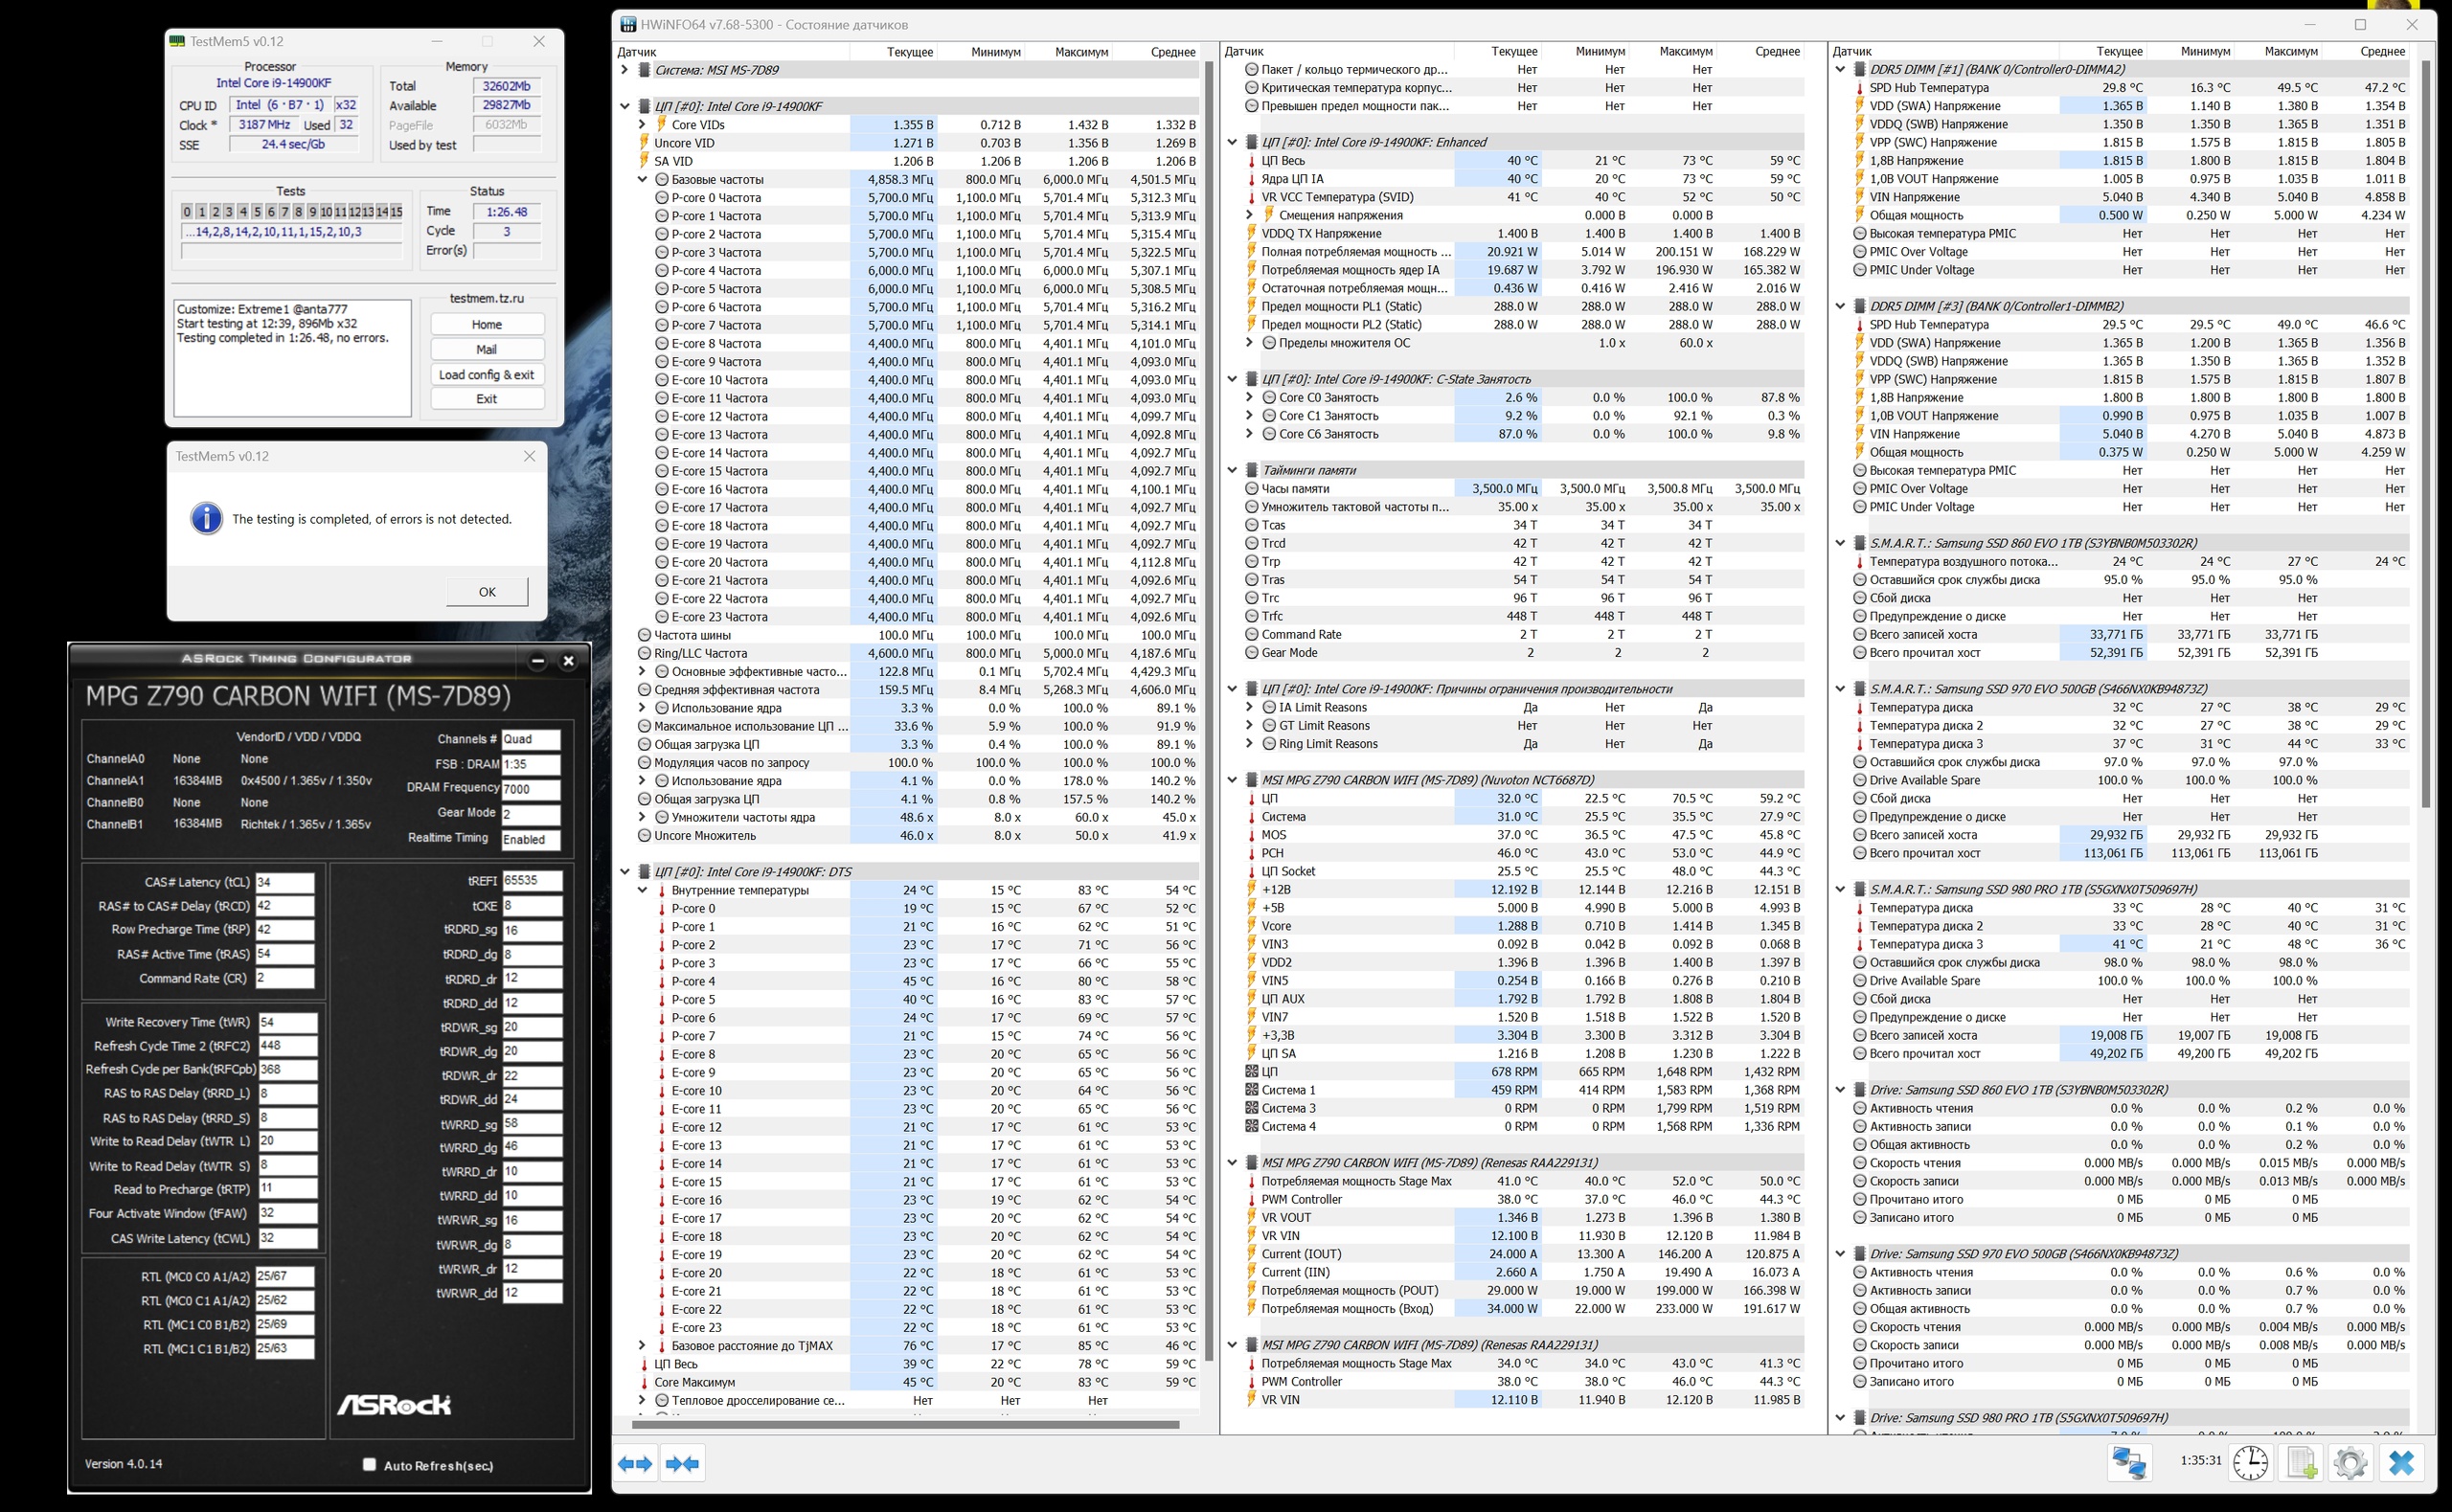Start logging with the sheet-plus icon
Viewport: 2452px width, 1512px height.
click(2301, 1462)
